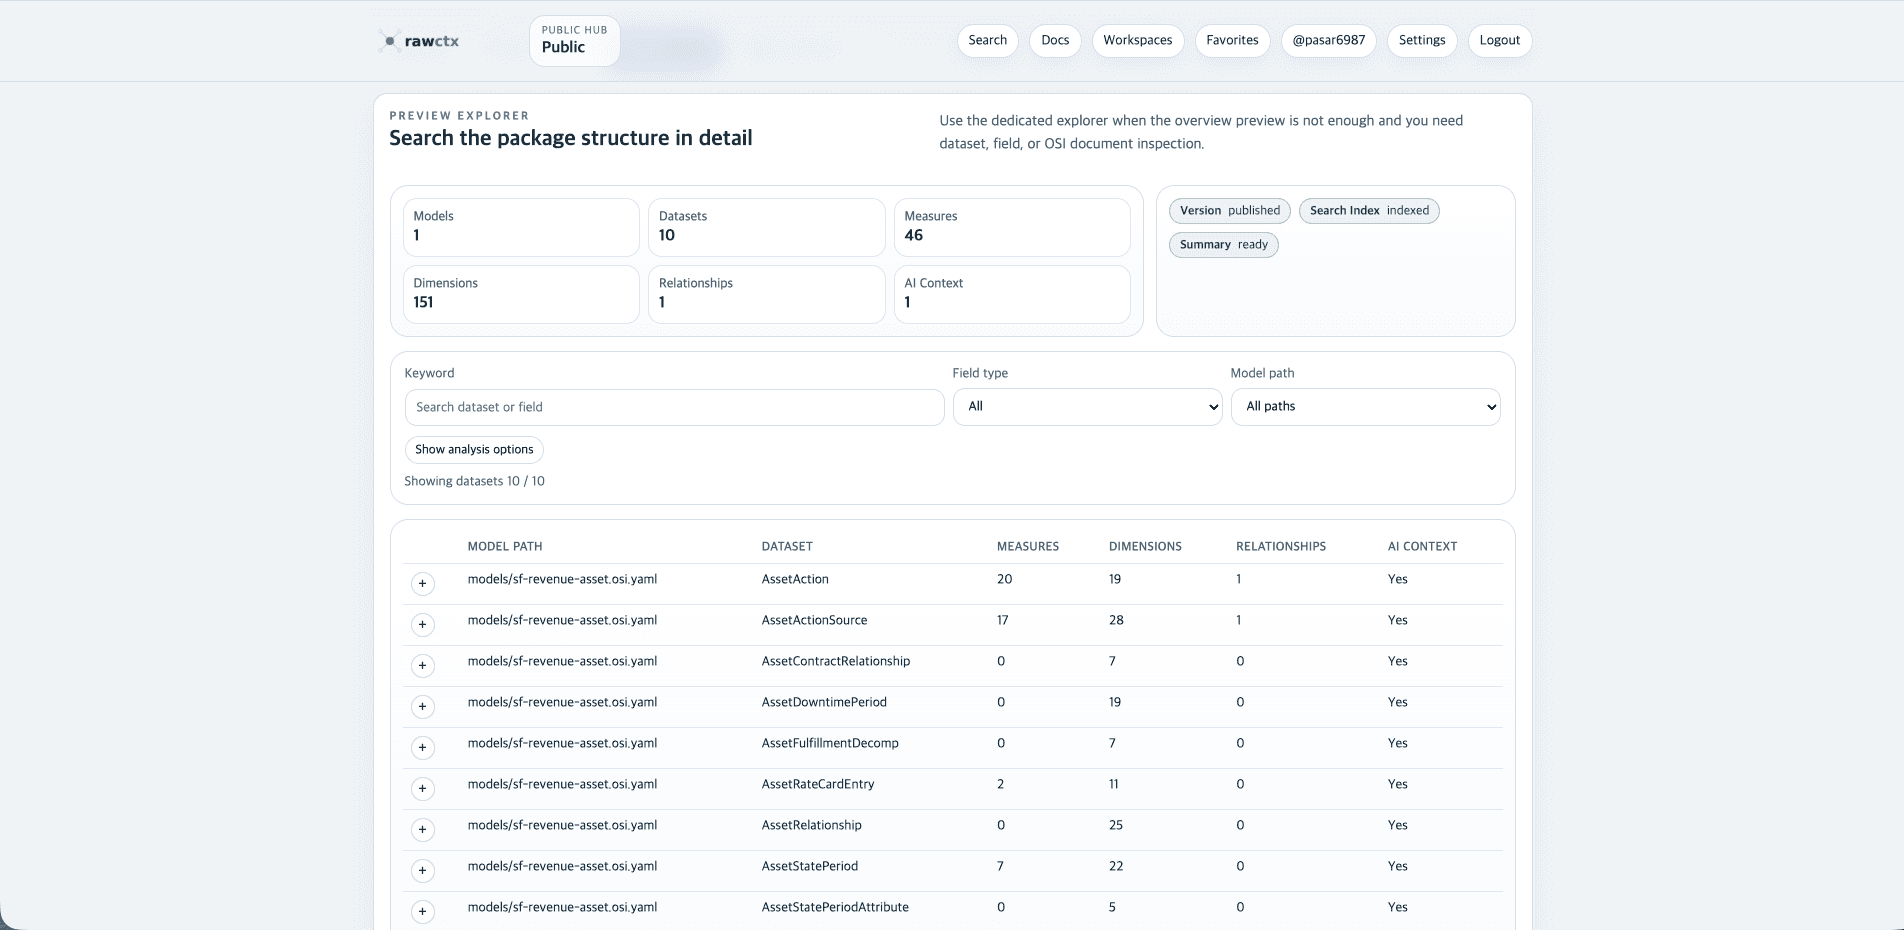Click plus icon for AssetRateCardEntry row
1904x930 pixels.
[x=423, y=789]
